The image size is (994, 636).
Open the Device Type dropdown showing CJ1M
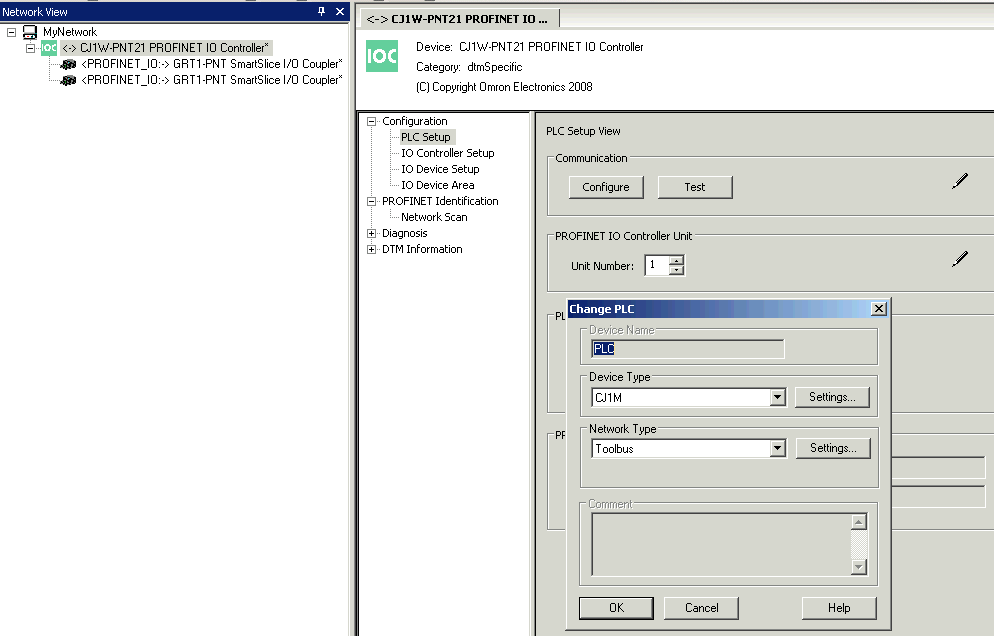pos(778,398)
